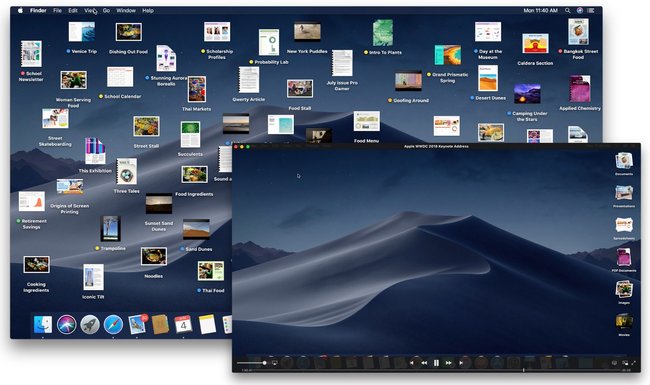Toggle fullscreen in the video player

click(633, 363)
